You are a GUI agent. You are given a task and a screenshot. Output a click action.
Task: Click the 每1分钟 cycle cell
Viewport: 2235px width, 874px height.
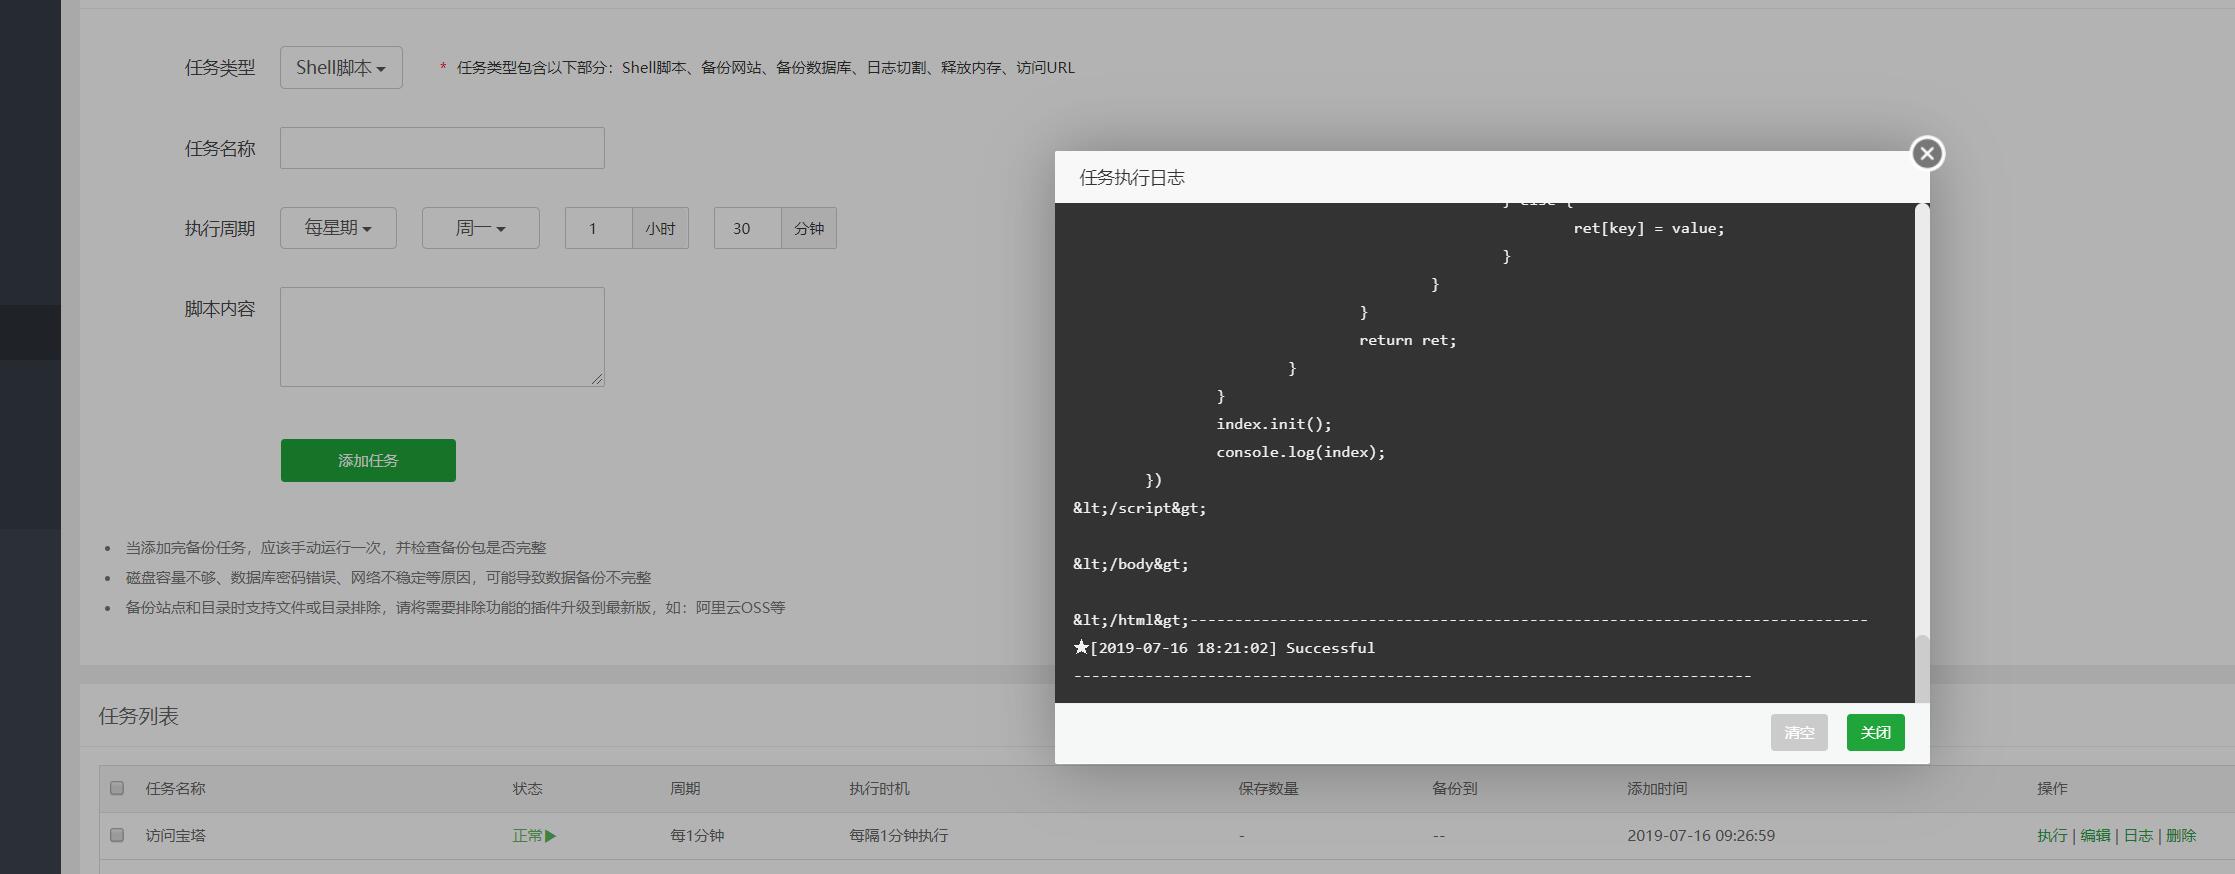[697, 835]
